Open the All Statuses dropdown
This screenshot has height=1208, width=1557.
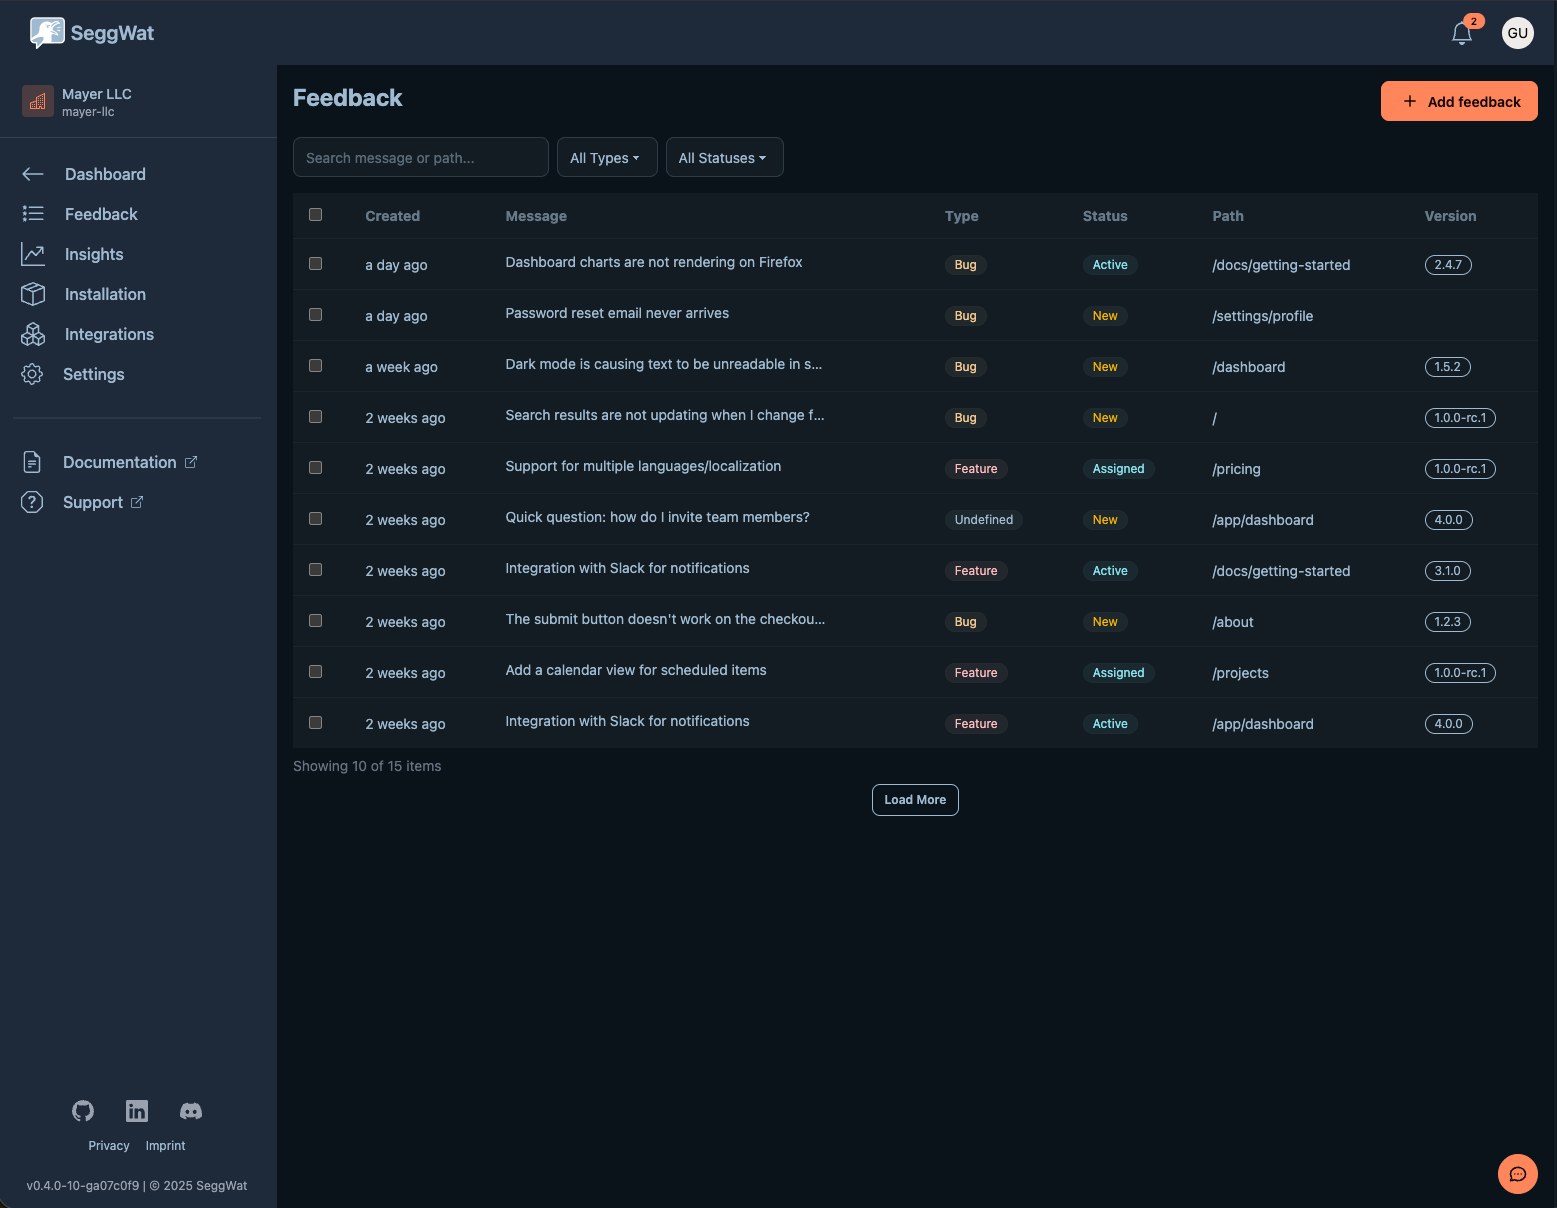coord(724,157)
